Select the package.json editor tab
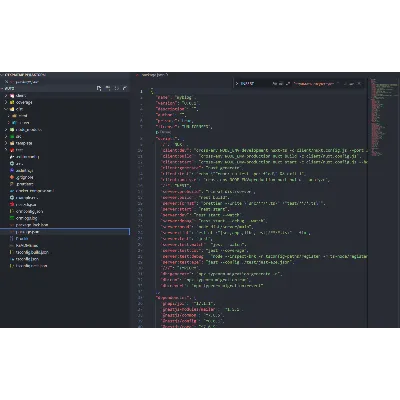The image size is (400, 400). point(152,75)
